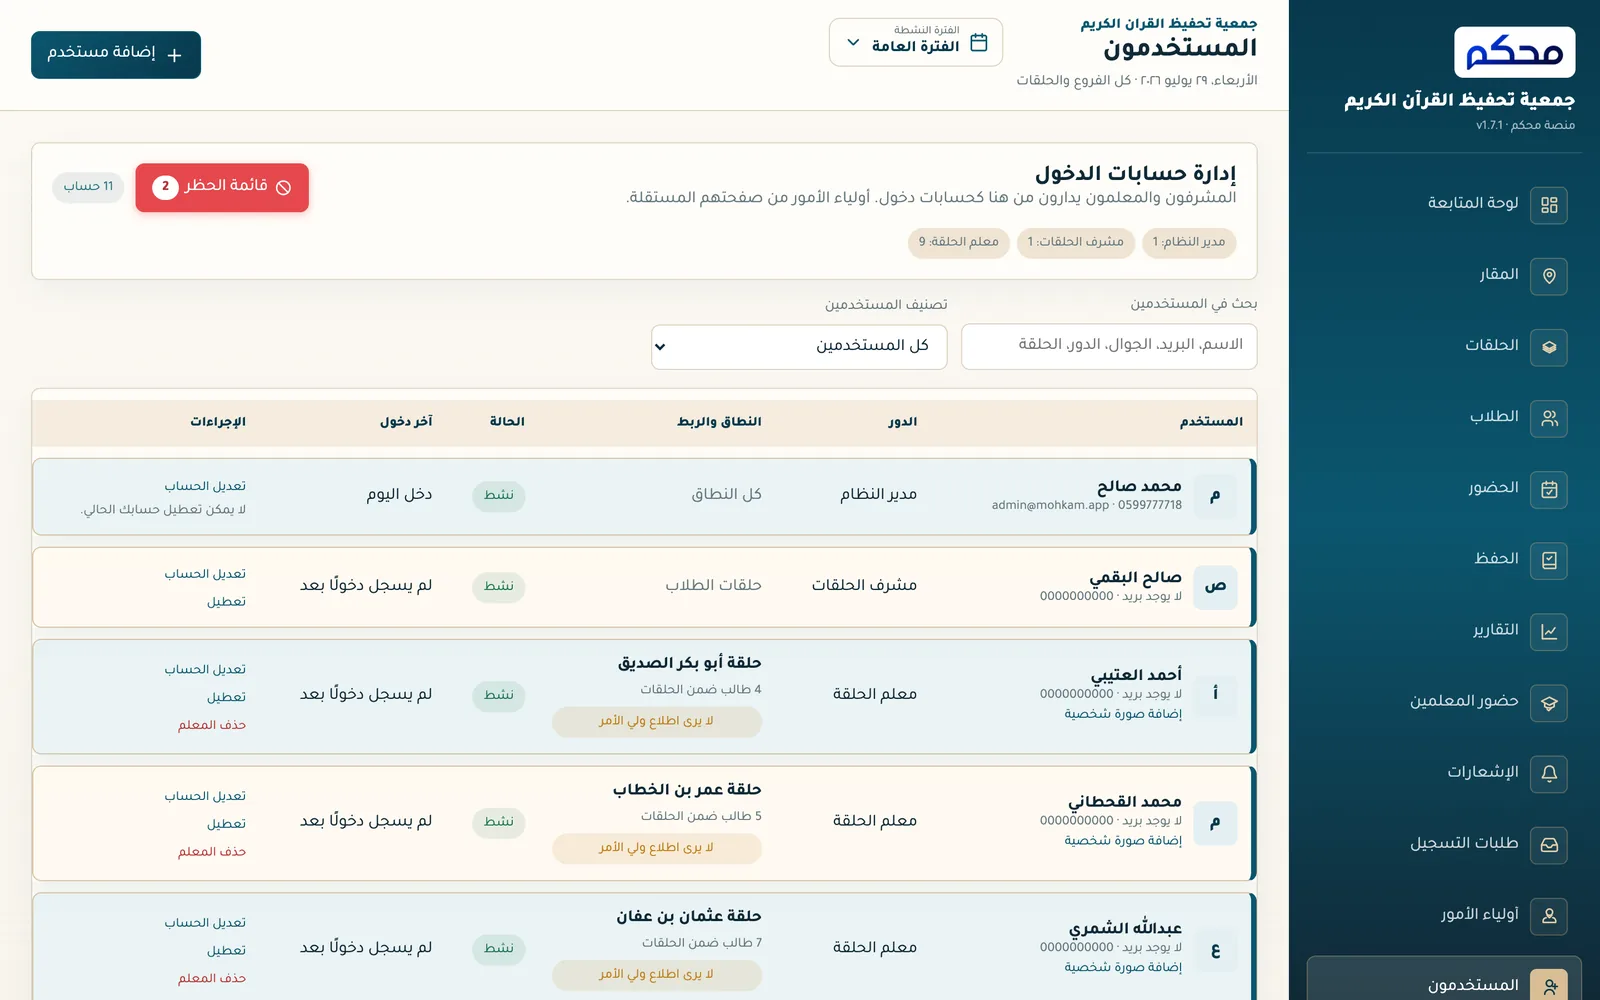1600x1000 pixels.
Task: Click لا يرى اطلاع ولي الأمر in أحمد العتيبي row
Action: [657, 721]
